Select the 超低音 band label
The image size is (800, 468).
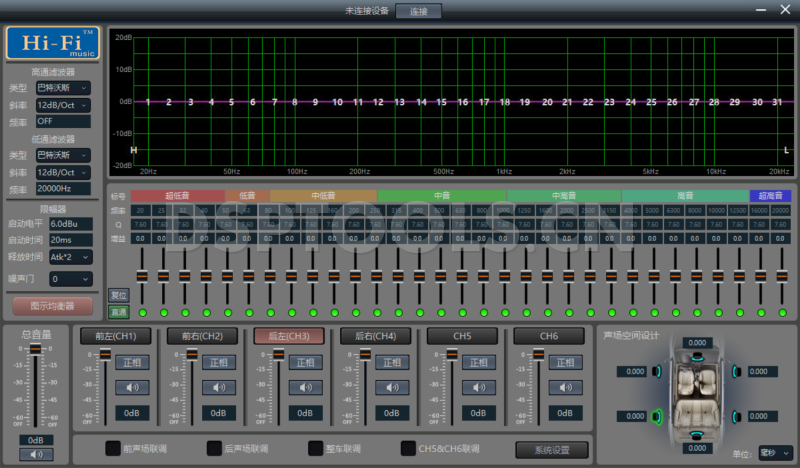coord(177,196)
